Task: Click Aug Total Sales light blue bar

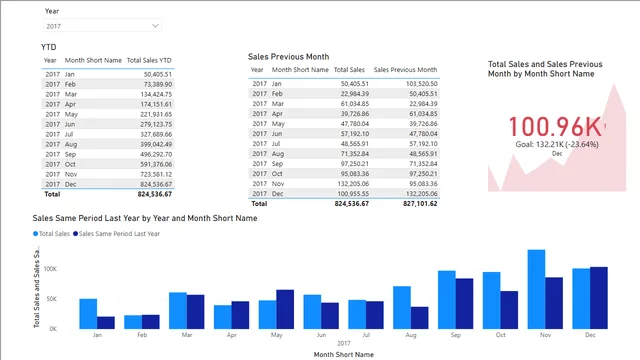Action: pos(402,308)
